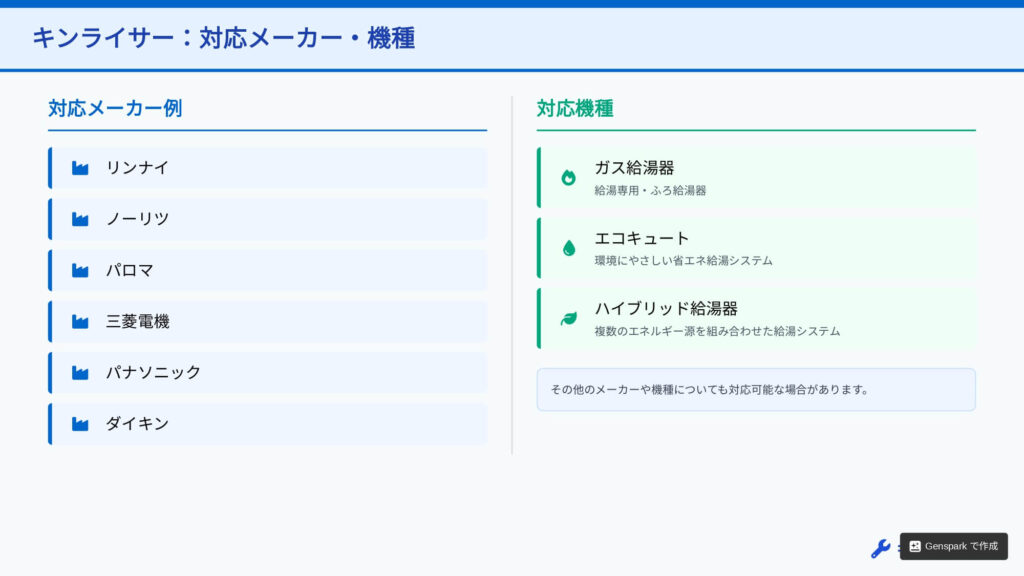Click the 複数のエネルギー源を組み合わせた給湯システム subtitle
Image resolution: width=1024 pixels, height=576 pixels.
pyautogui.click(x=717, y=331)
